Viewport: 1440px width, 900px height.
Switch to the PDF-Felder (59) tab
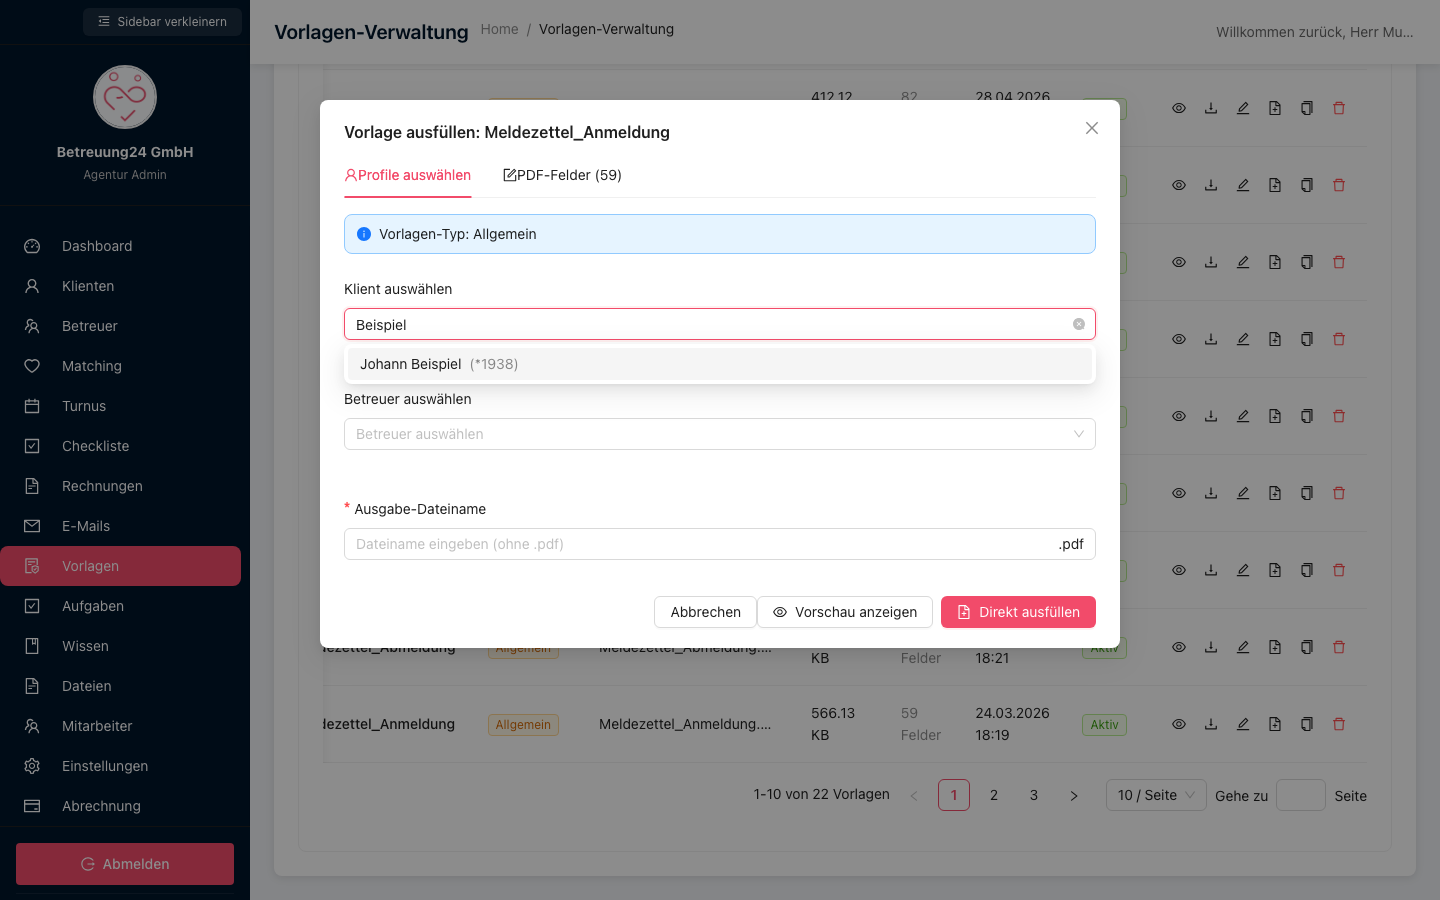pyautogui.click(x=562, y=175)
